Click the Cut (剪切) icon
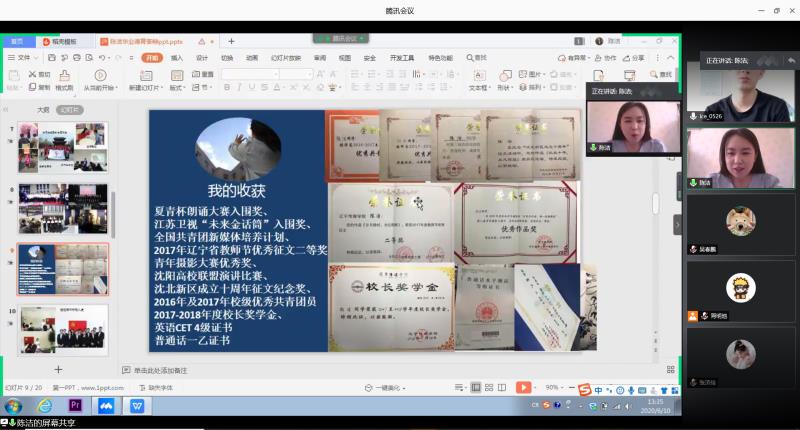The image size is (800, 430). pos(40,74)
